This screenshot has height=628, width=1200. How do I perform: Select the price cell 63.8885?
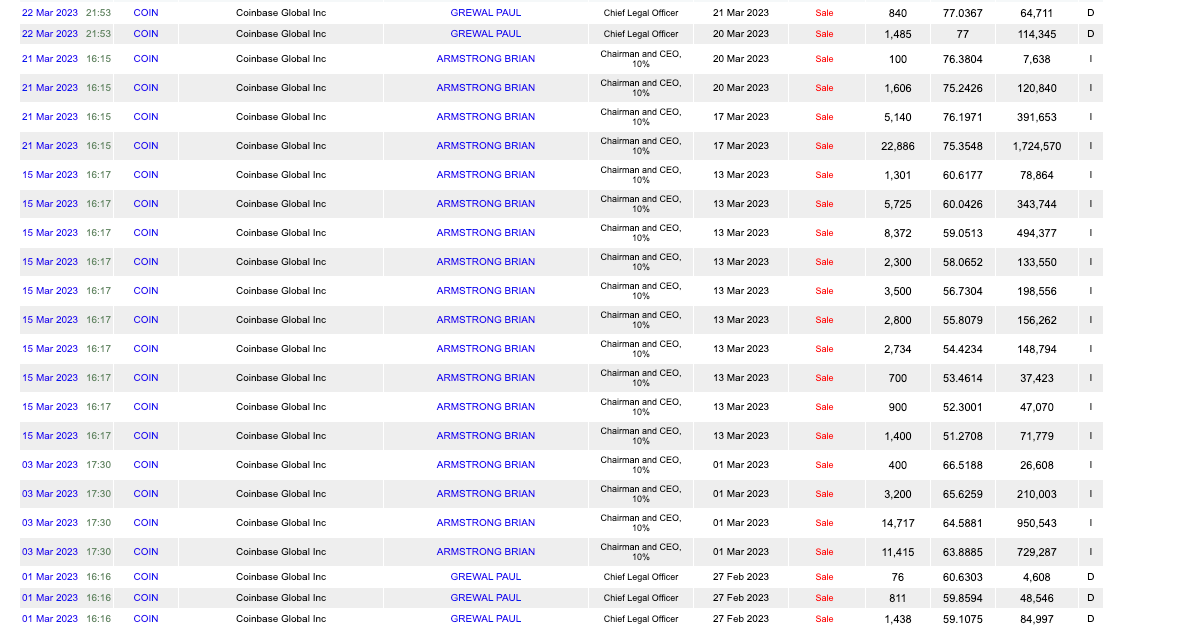coord(963,552)
